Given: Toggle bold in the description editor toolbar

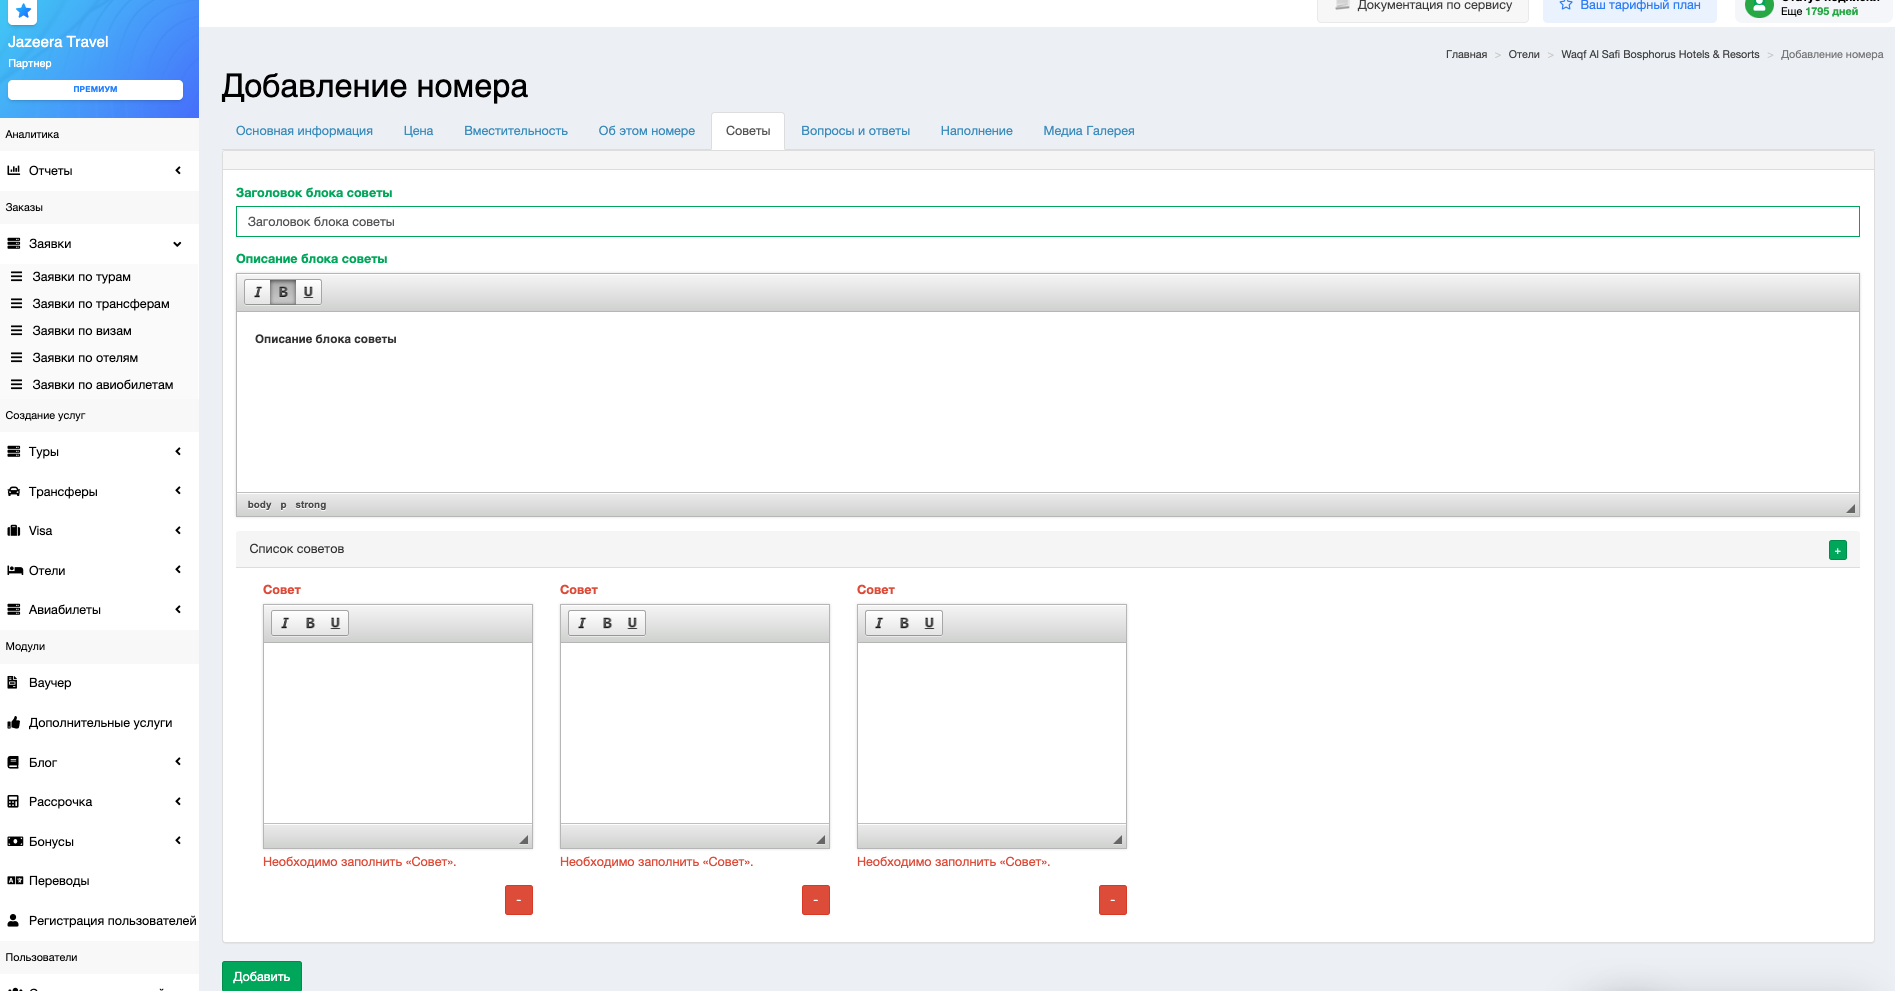Looking at the screenshot, I should (283, 292).
